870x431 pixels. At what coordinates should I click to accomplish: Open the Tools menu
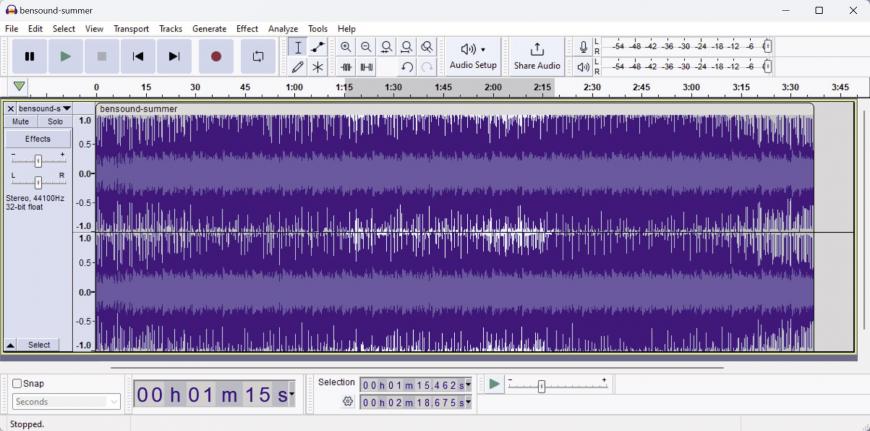318,28
